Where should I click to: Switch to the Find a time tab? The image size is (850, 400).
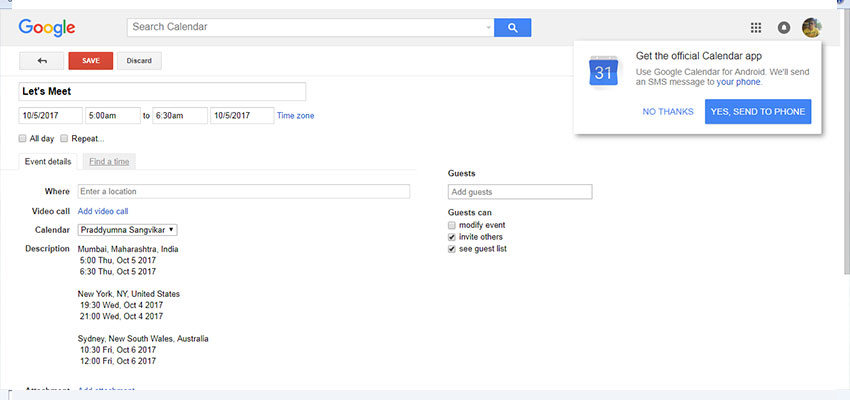[109, 162]
